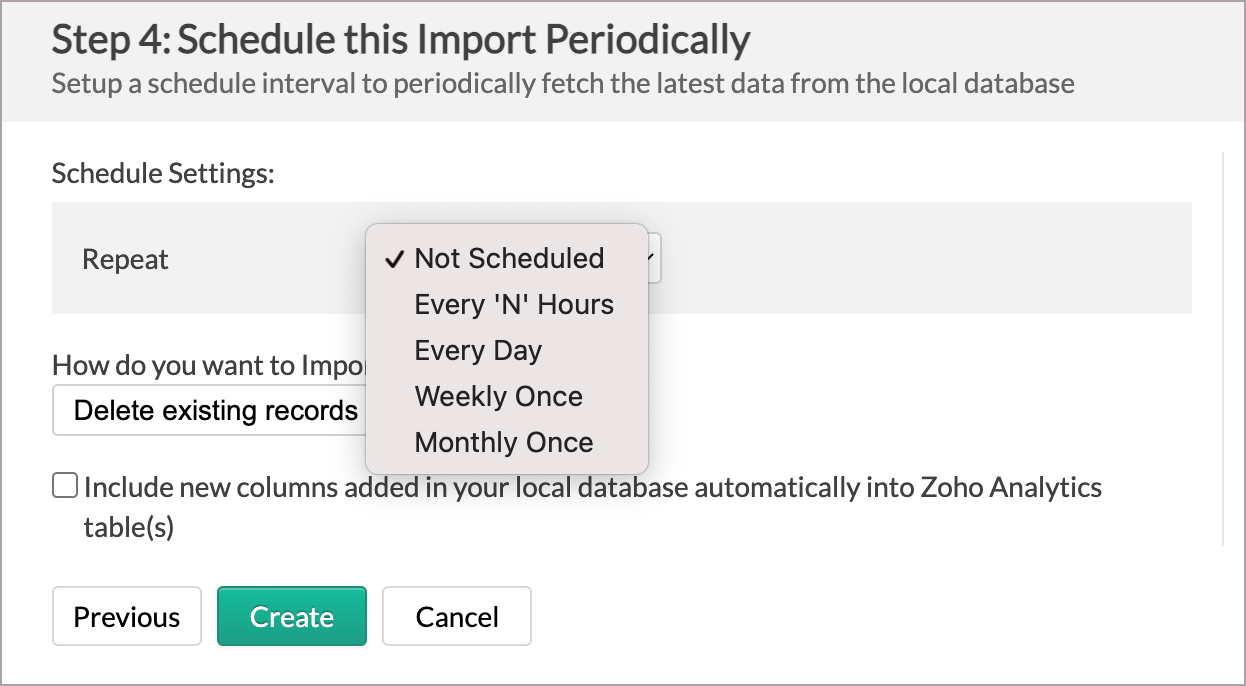Click the "Step 4" dialog heading
The width and height of the screenshot is (1246, 686).
(399, 39)
